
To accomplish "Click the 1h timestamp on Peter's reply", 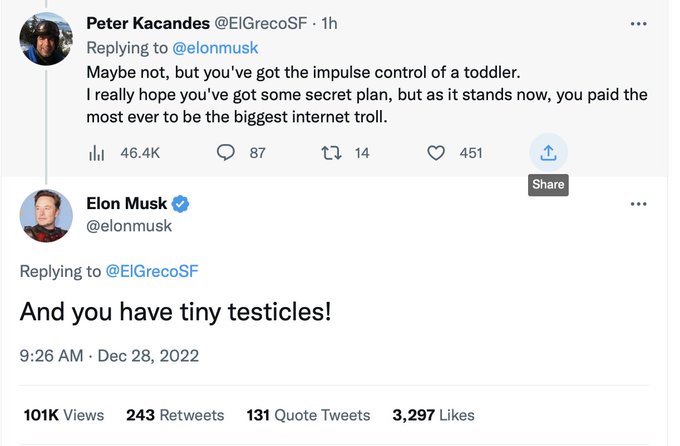I will [330, 22].
